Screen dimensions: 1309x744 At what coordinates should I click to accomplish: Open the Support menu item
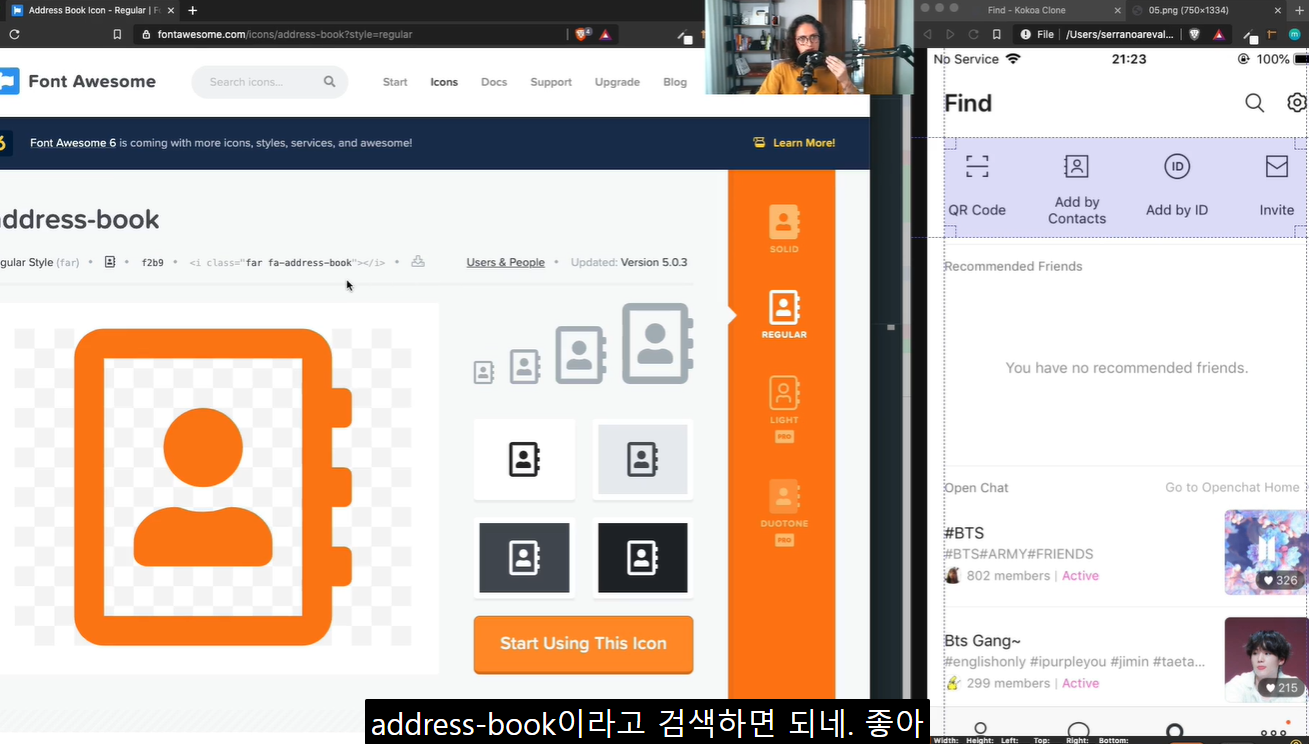(x=551, y=82)
